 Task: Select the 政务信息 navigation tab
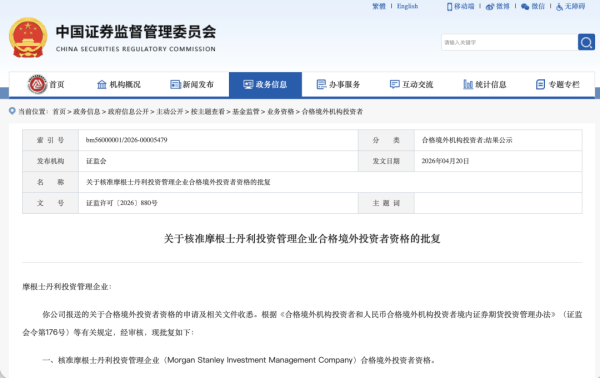click(x=265, y=84)
